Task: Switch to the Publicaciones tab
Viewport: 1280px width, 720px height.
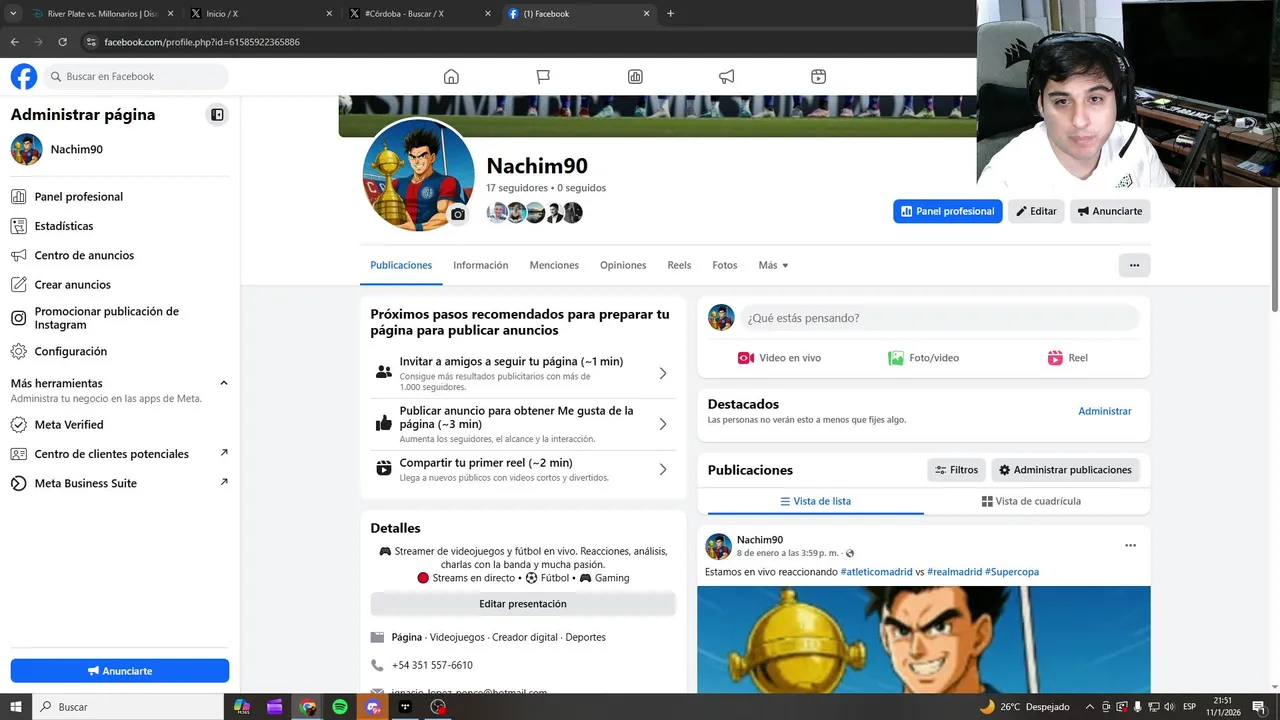Action: point(401,265)
